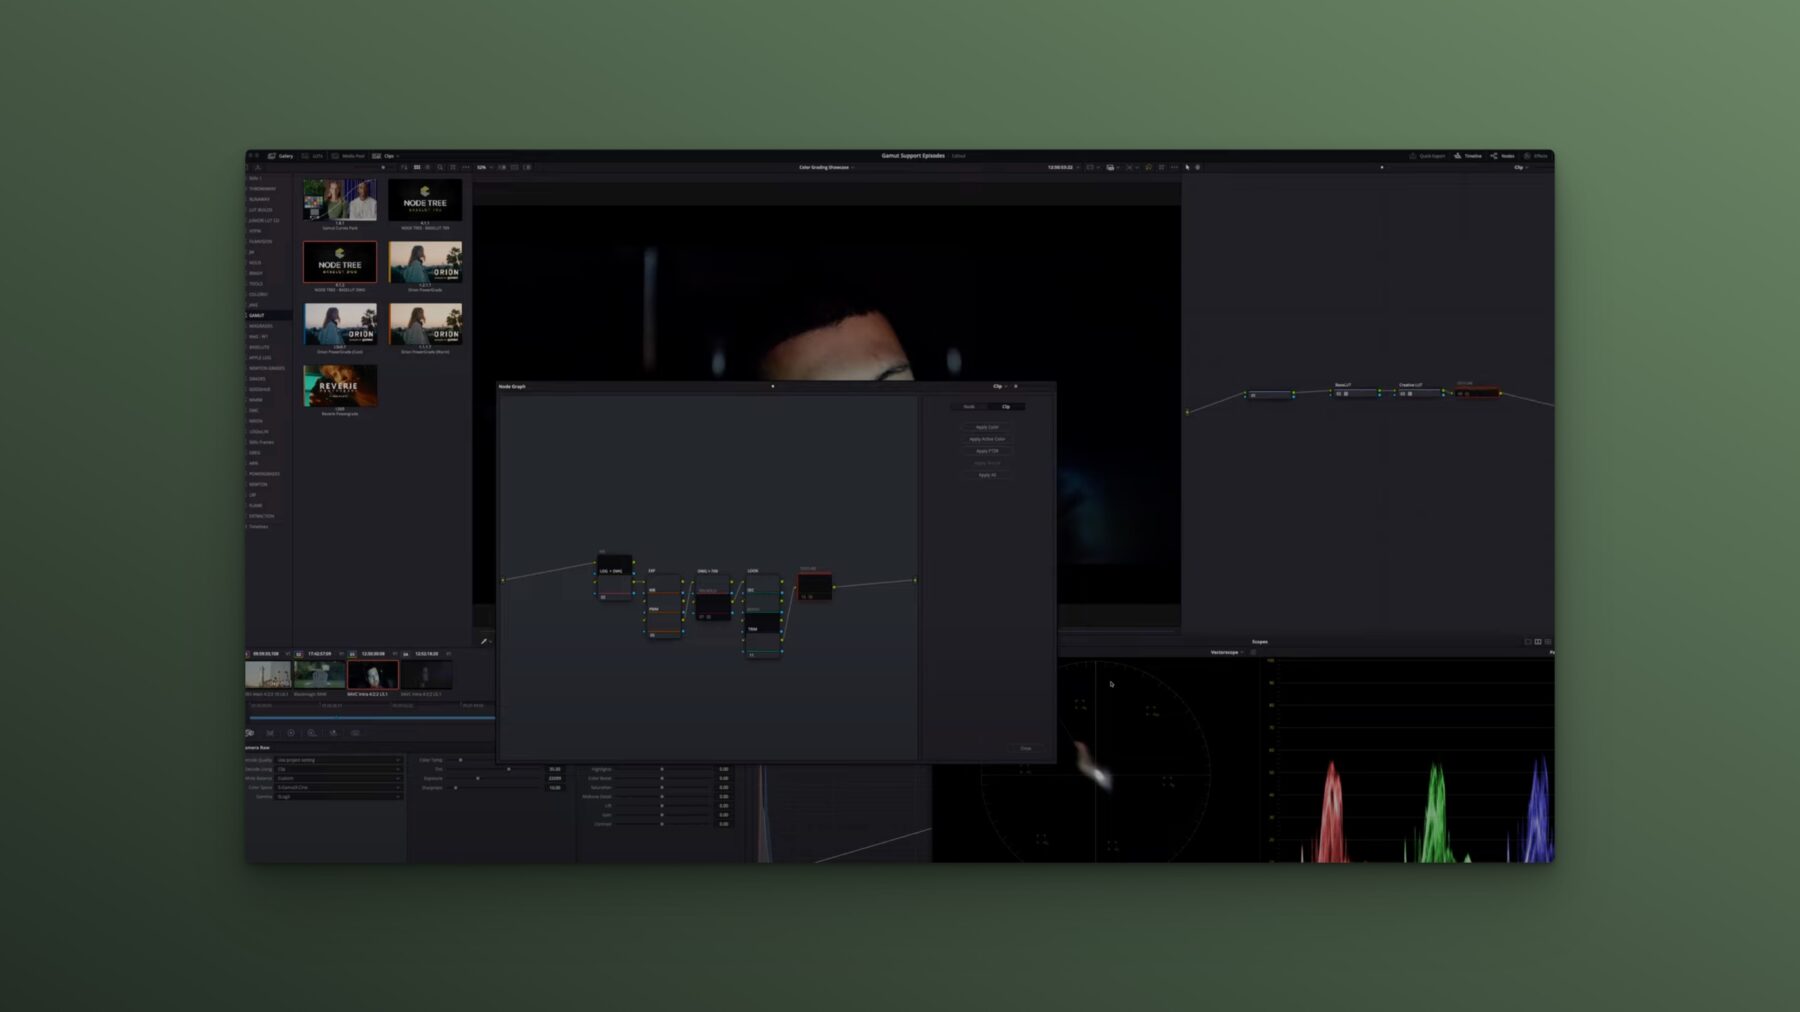Open the Media Pool
Viewport: 1800px width, 1012px height.
[353, 156]
